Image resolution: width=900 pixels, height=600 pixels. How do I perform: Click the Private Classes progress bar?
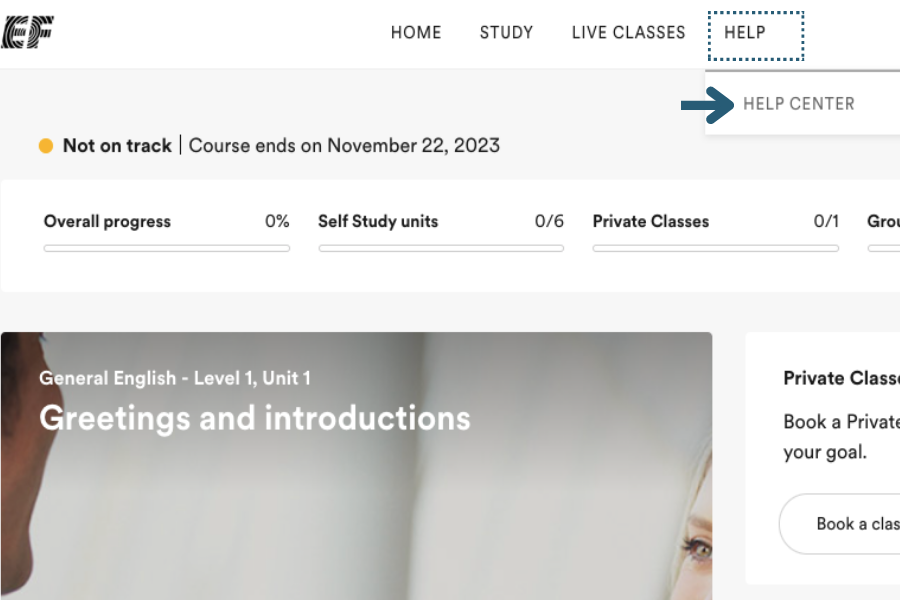click(x=715, y=248)
